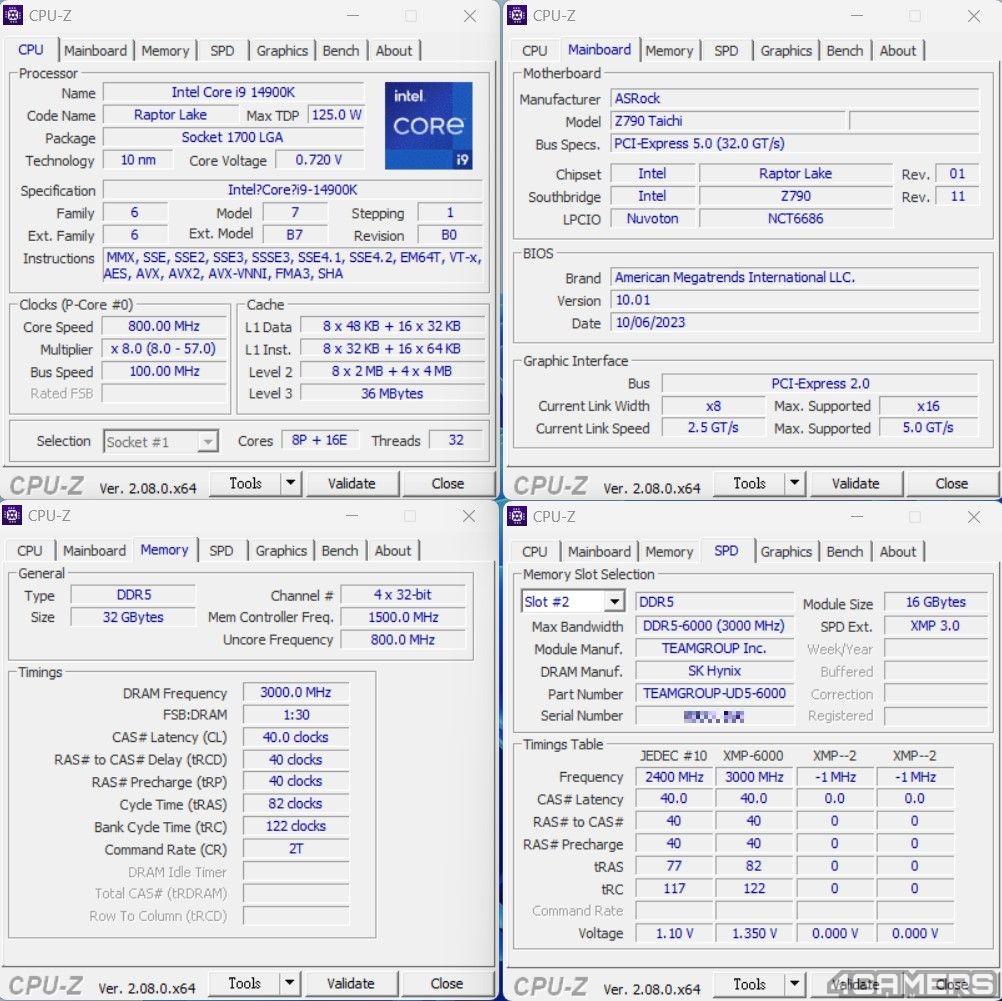
Task: Minimize the Mainboard CPU-Z window
Action: coord(857,15)
